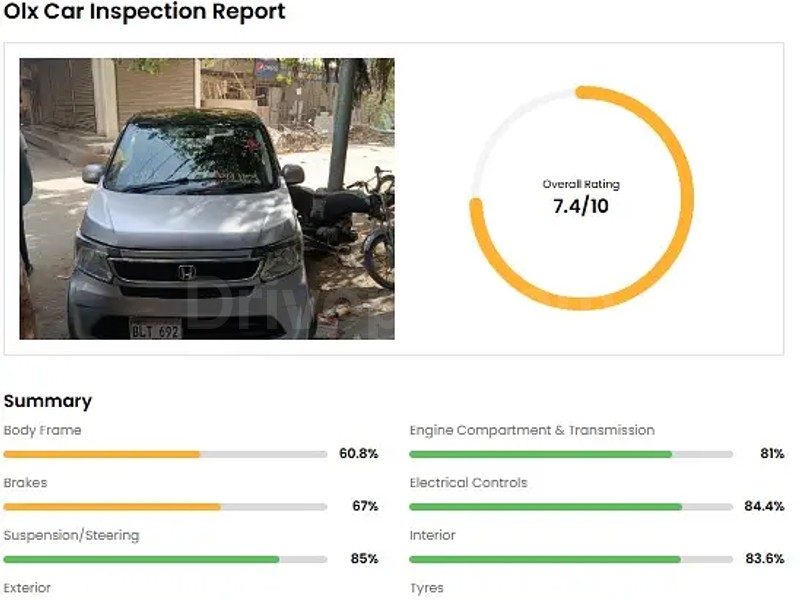Click the Suspension/Steering progress bar

(165, 559)
